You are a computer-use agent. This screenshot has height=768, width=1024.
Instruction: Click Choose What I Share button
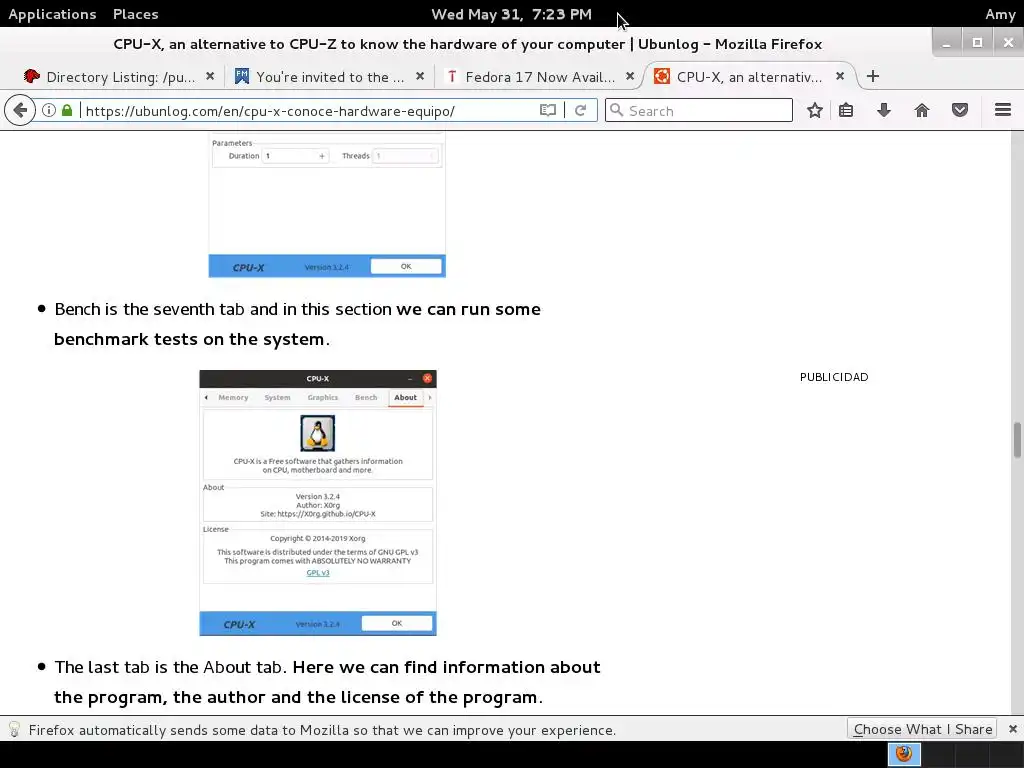coord(922,729)
